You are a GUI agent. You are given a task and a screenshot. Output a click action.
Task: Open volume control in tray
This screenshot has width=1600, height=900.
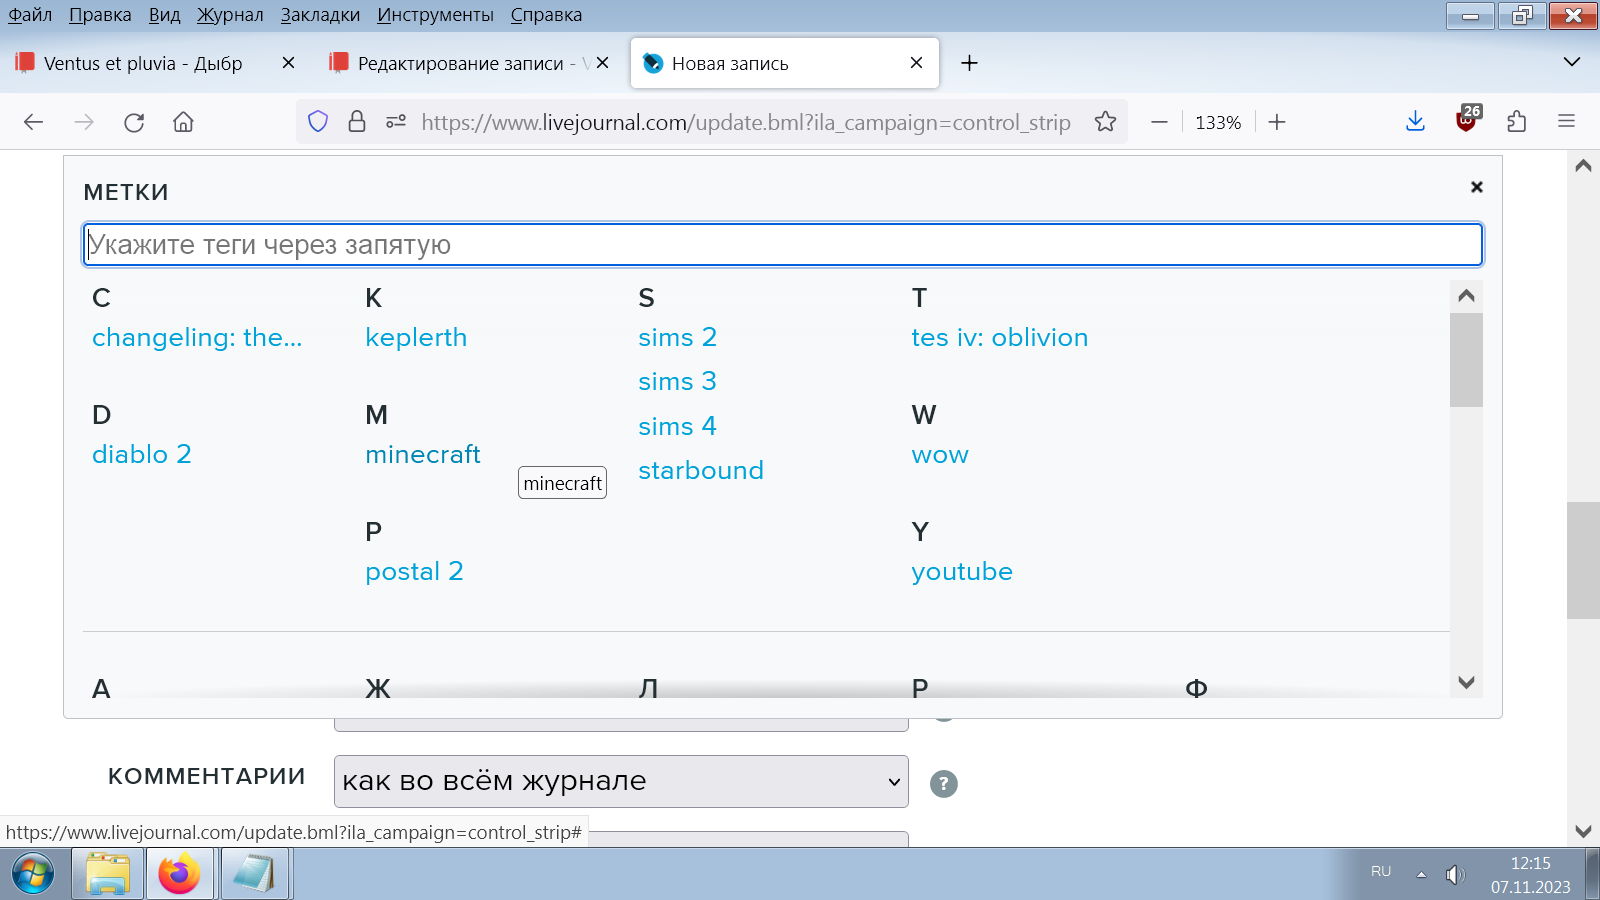1455,875
